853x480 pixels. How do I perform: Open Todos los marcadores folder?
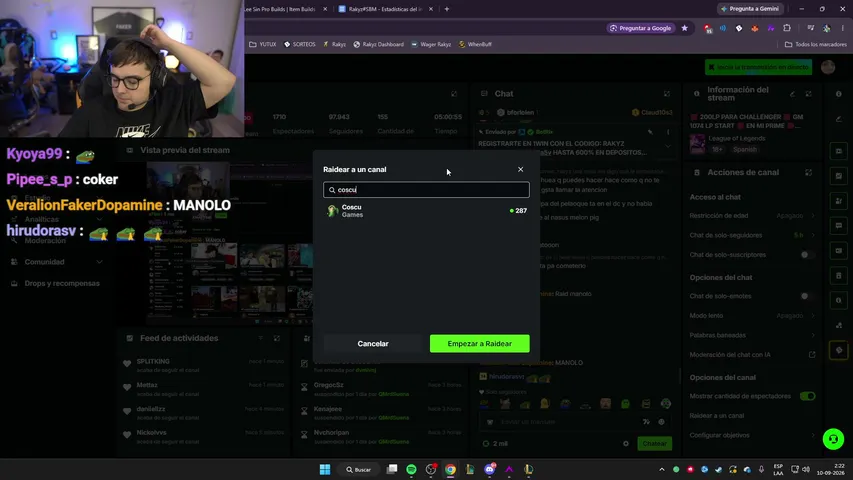[815, 45]
